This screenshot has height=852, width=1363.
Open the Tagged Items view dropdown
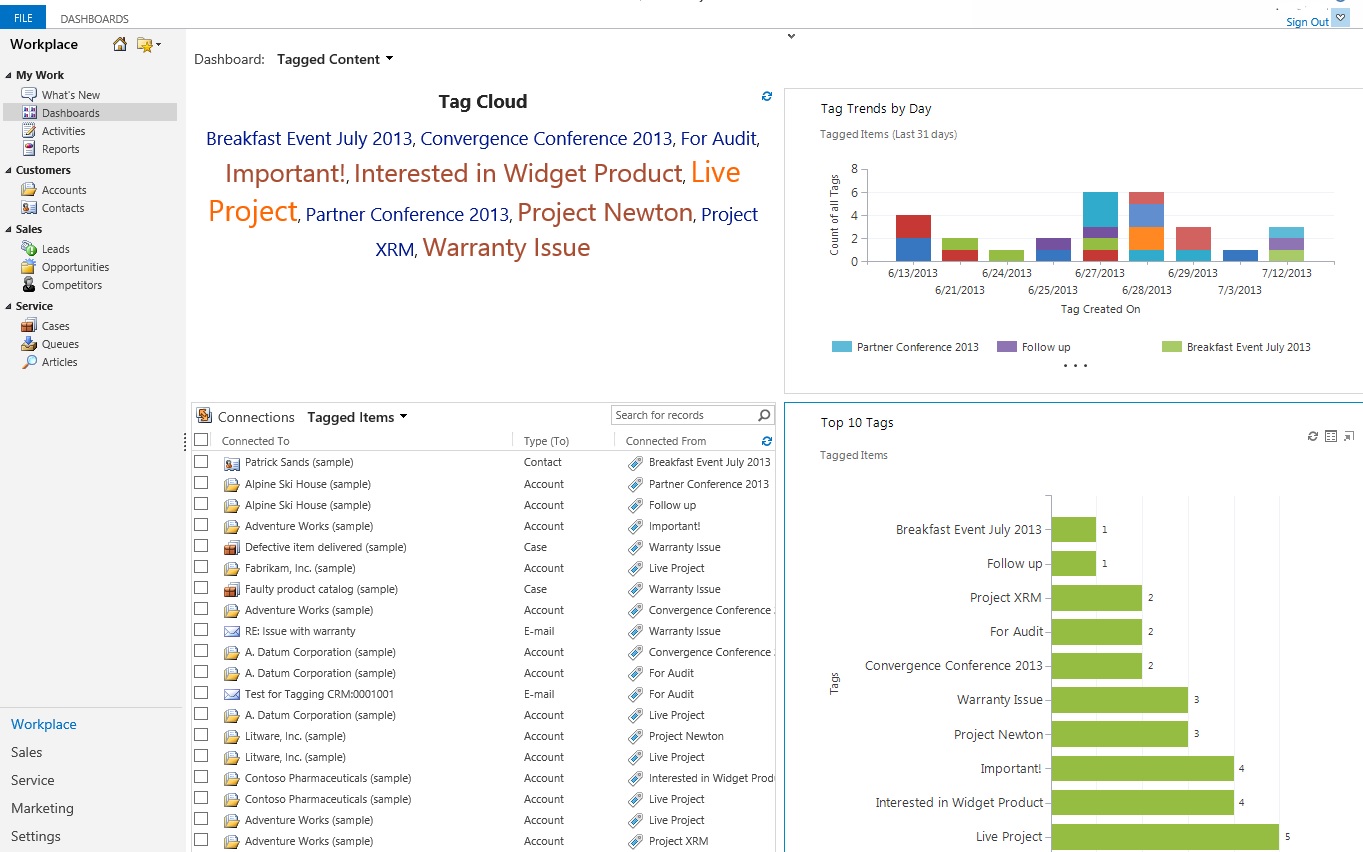click(x=403, y=417)
